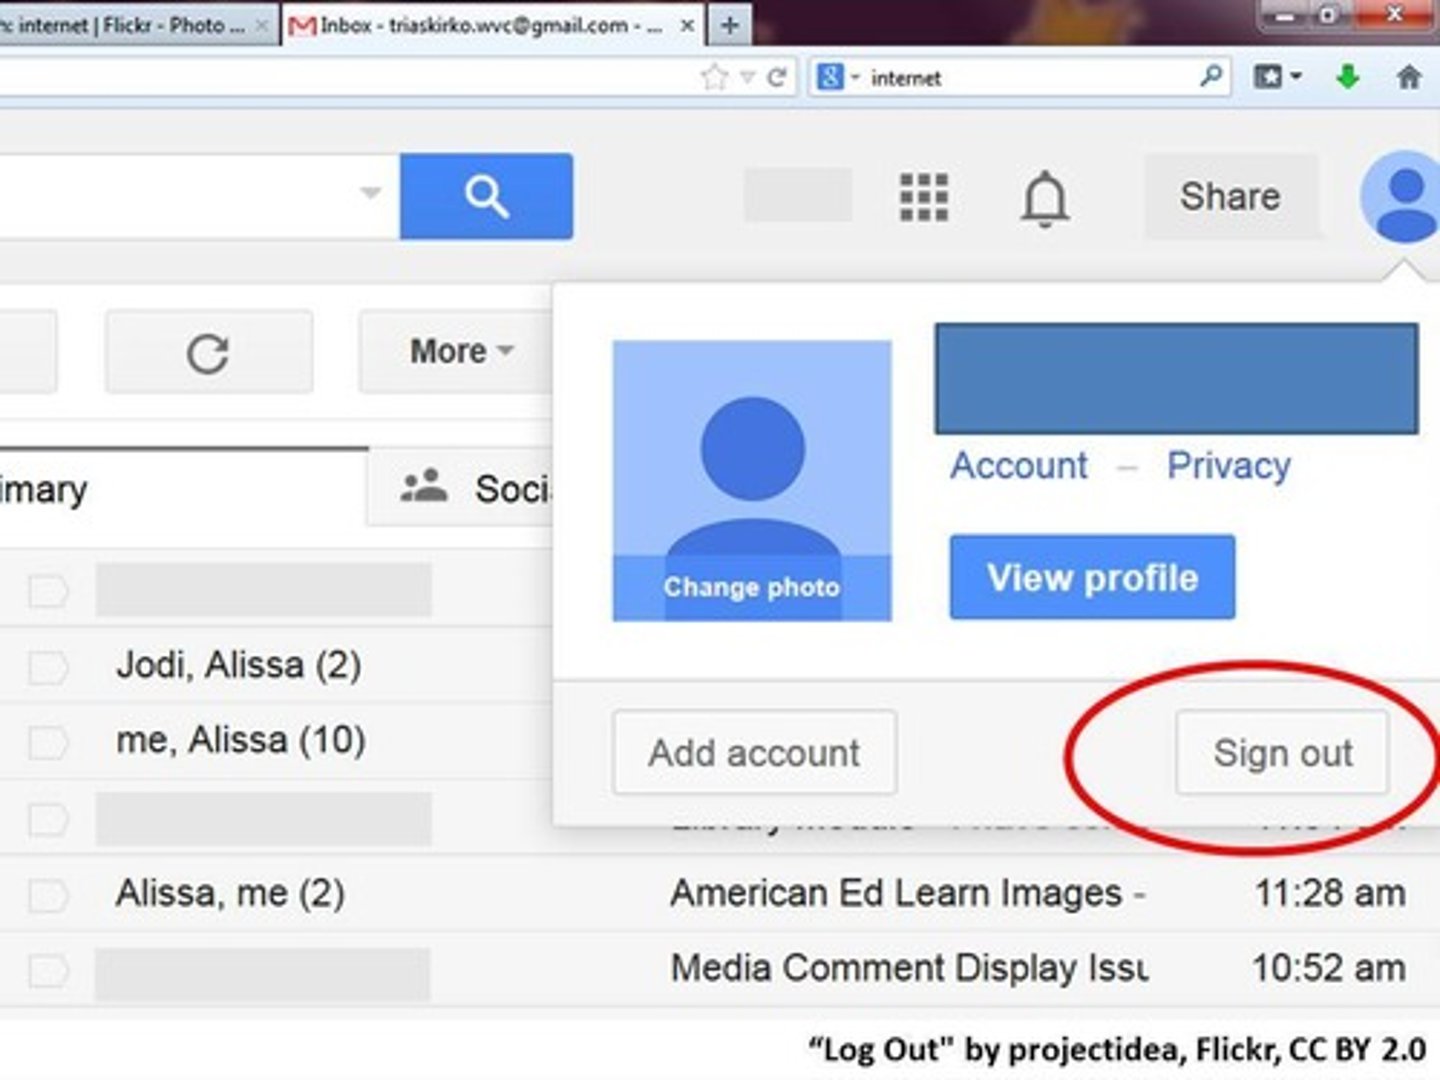1440x1080 pixels.
Task: Open the More dropdown menu
Action: click(x=460, y=352)
